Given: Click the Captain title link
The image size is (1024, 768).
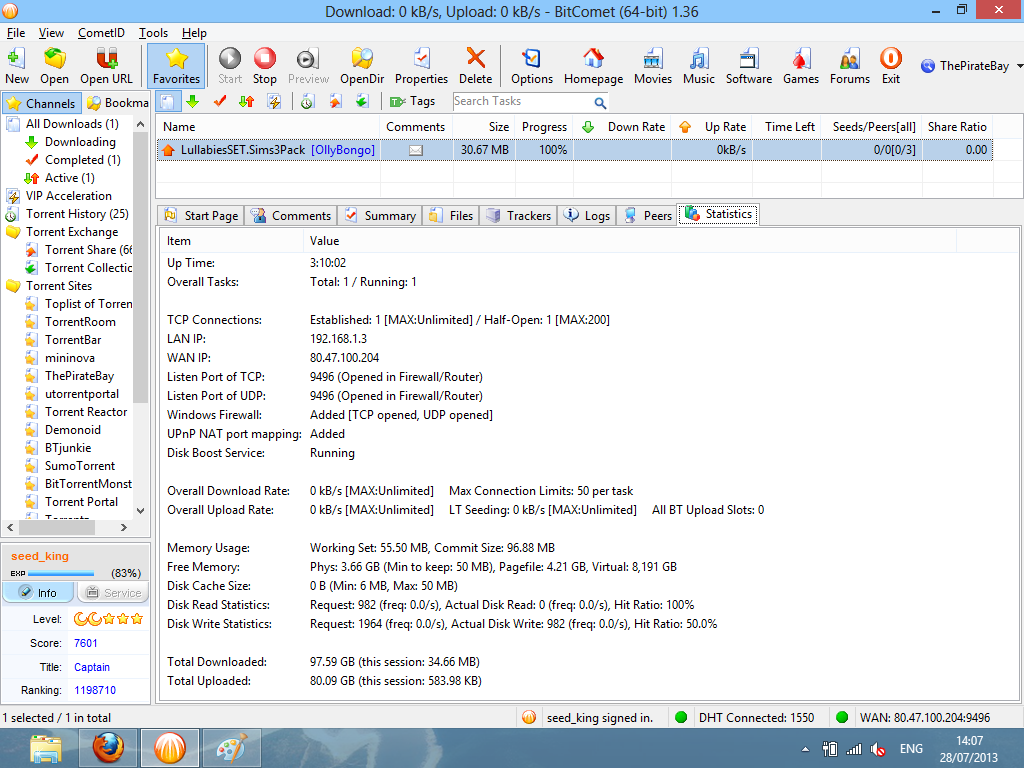Looking at the screenshot, I should coord(92,667).
